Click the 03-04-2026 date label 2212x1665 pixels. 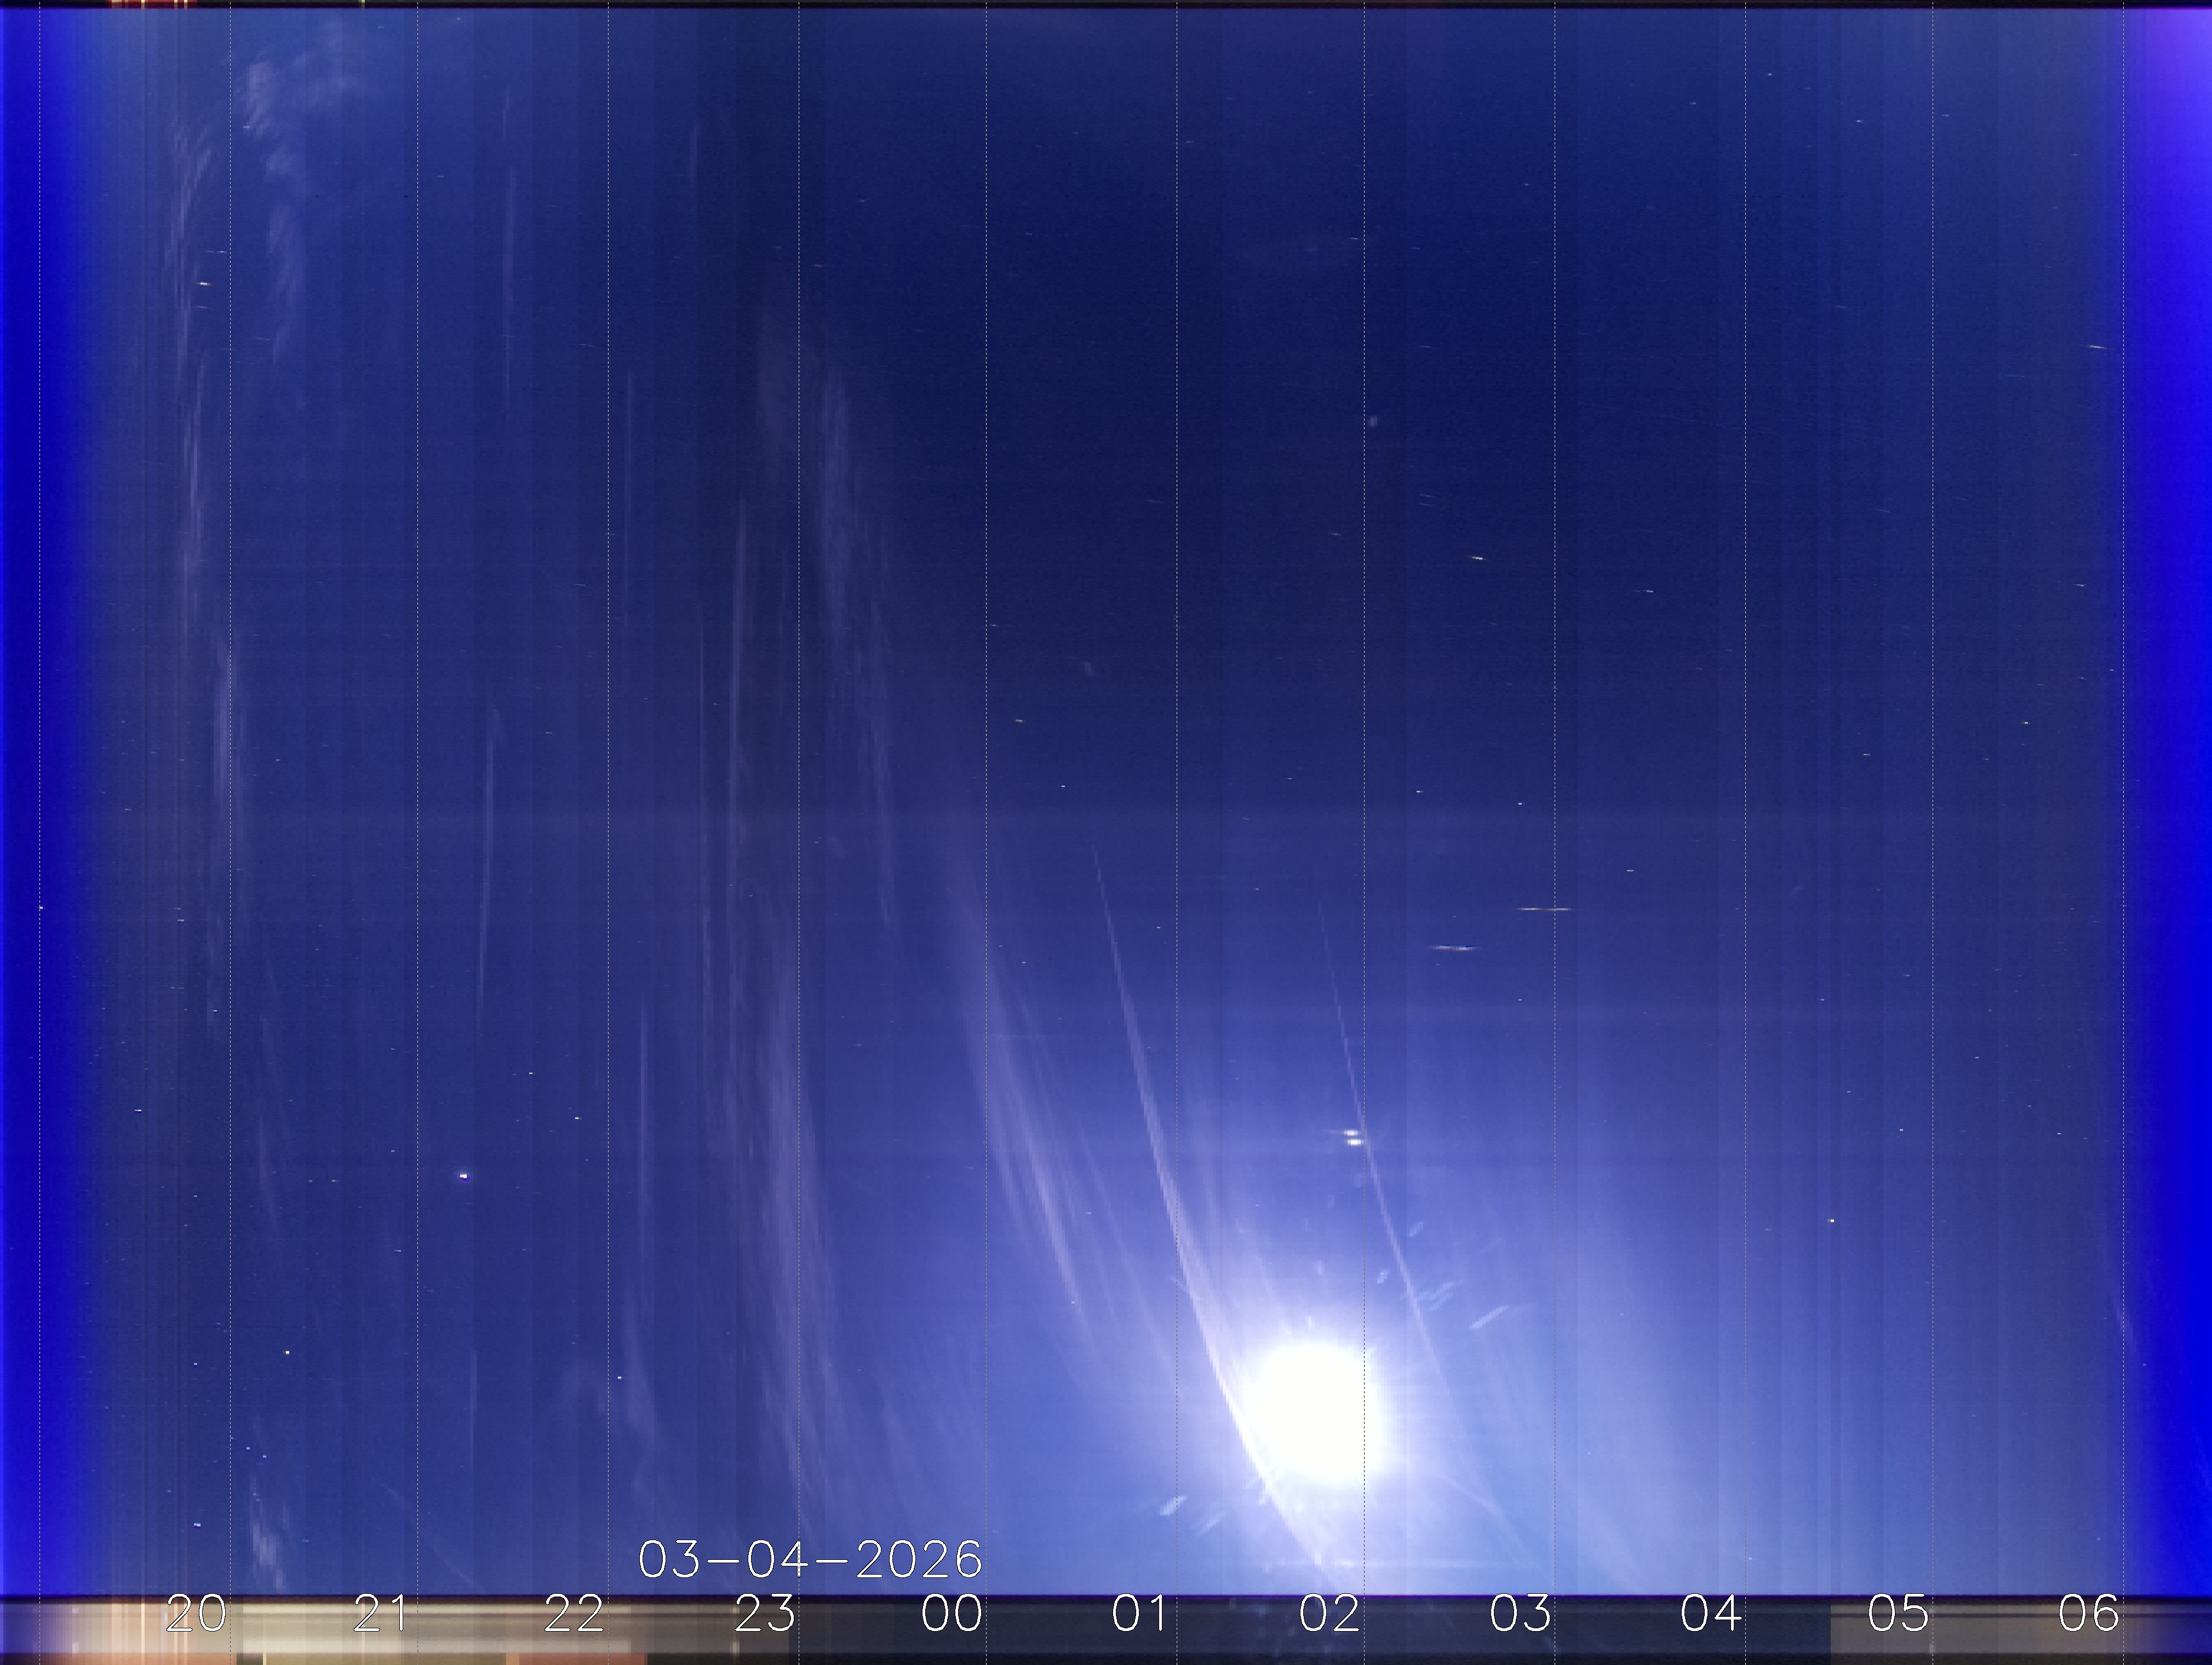click(x=810, y=1559)
